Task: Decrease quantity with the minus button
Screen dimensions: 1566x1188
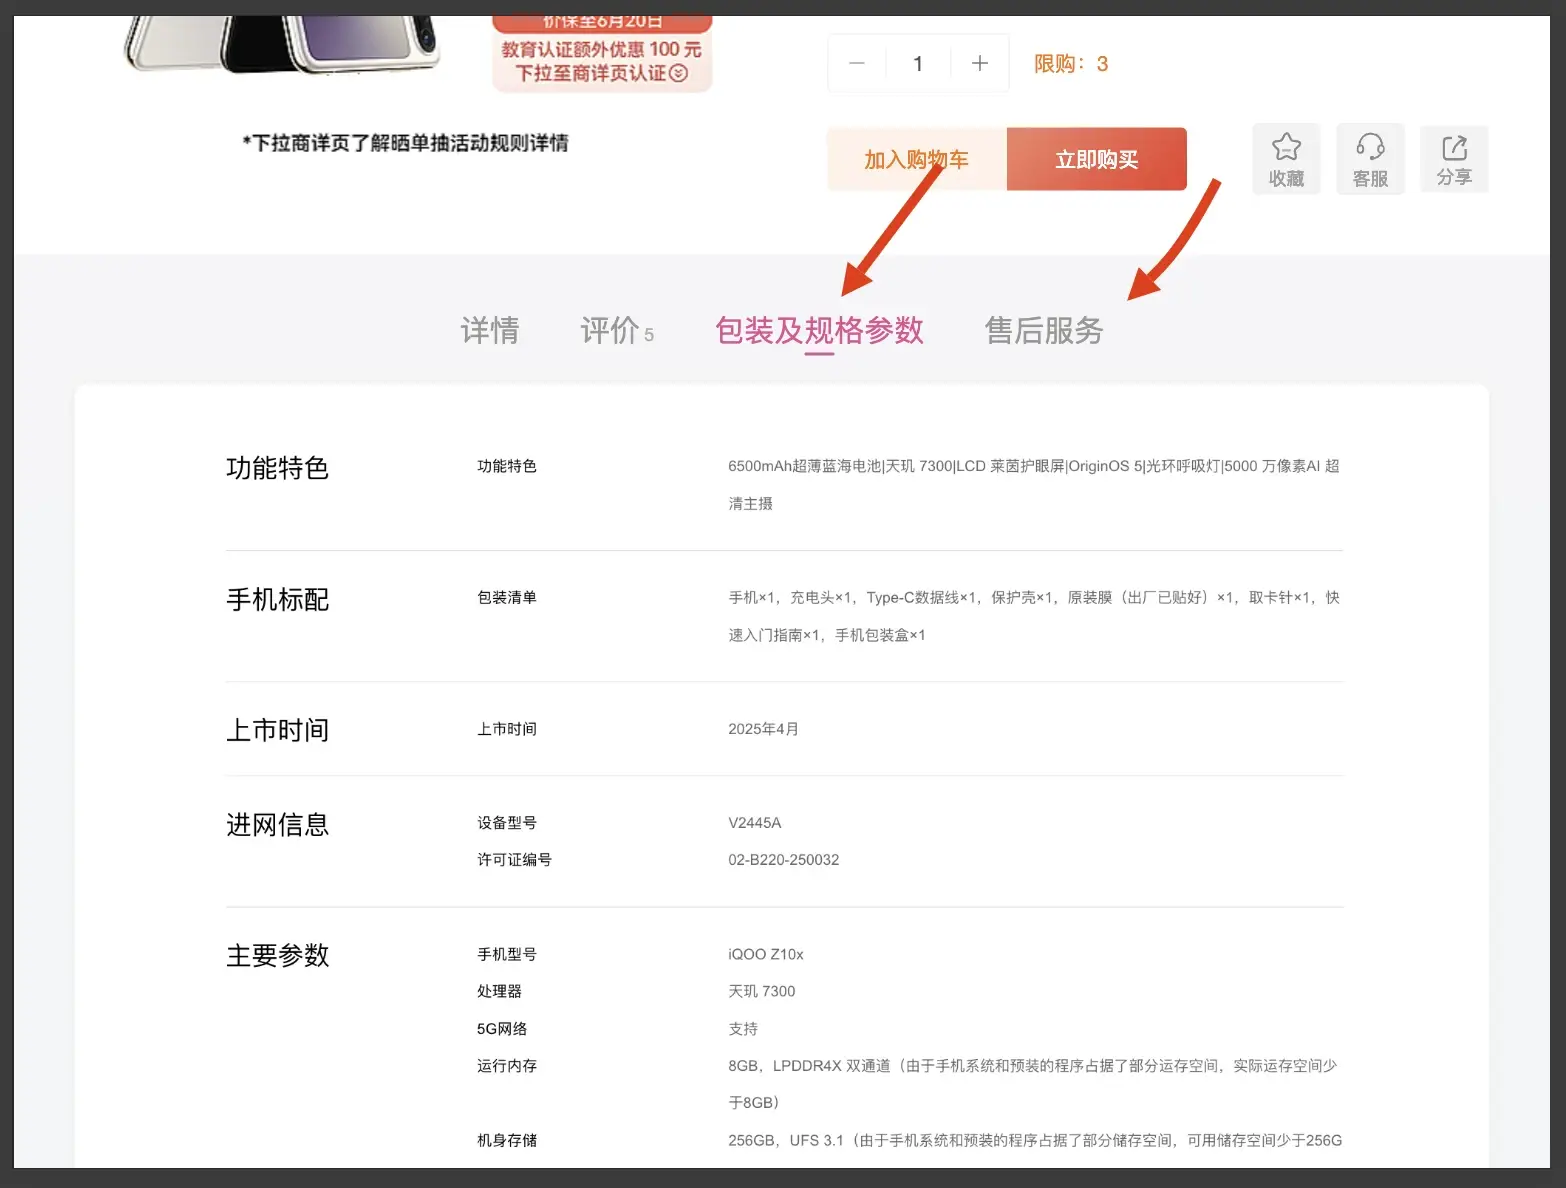Action: pyautogui.click(x=857, y=64)
